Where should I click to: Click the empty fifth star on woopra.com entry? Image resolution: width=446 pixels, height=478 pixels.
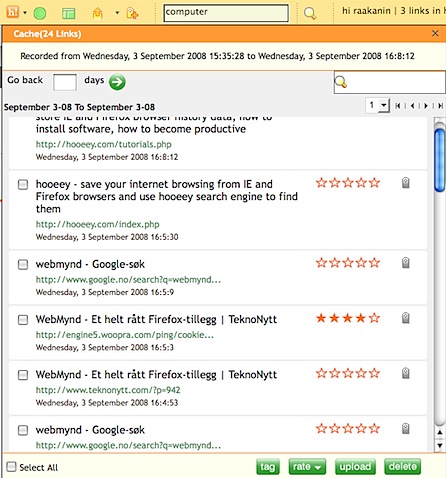(x=374, y=318)
